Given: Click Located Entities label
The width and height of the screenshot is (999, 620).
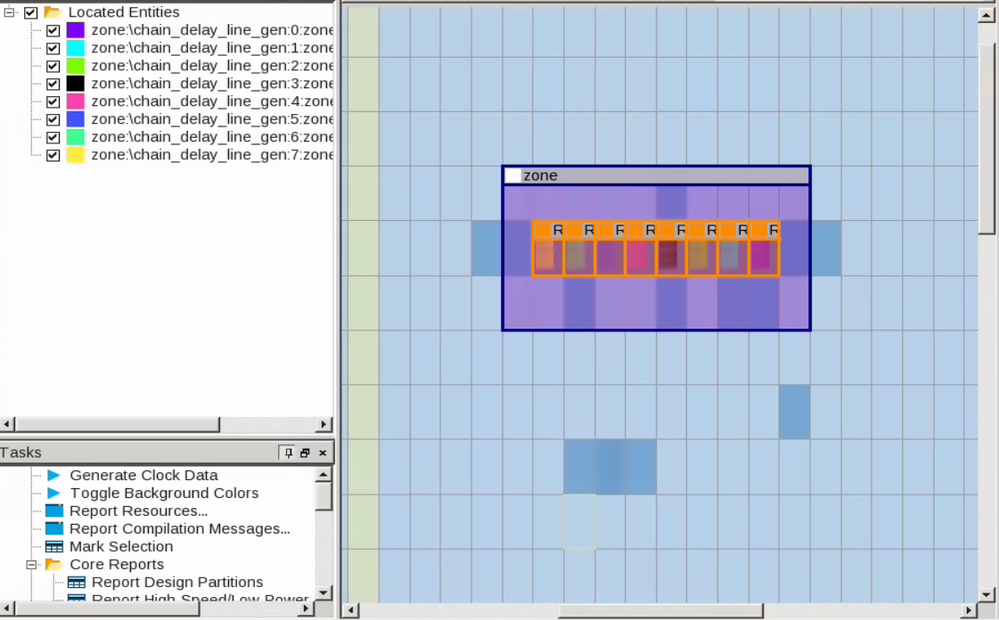Looking at the screenshot, I should point(124,12).
